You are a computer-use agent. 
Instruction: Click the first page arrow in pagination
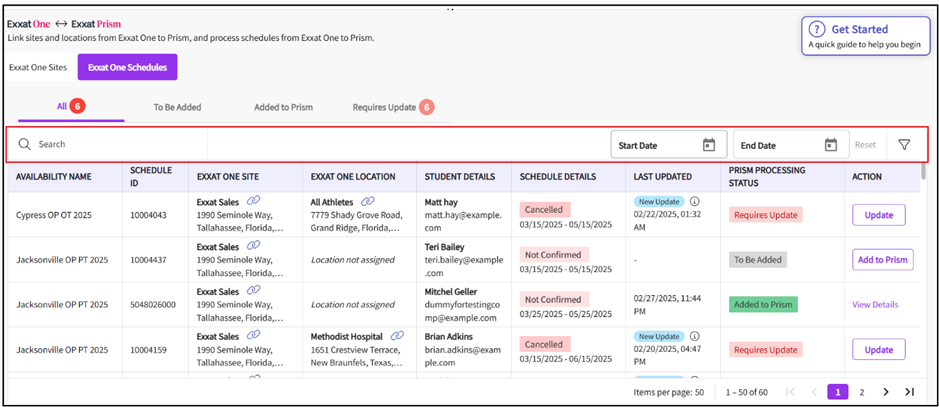pos(790,392)
